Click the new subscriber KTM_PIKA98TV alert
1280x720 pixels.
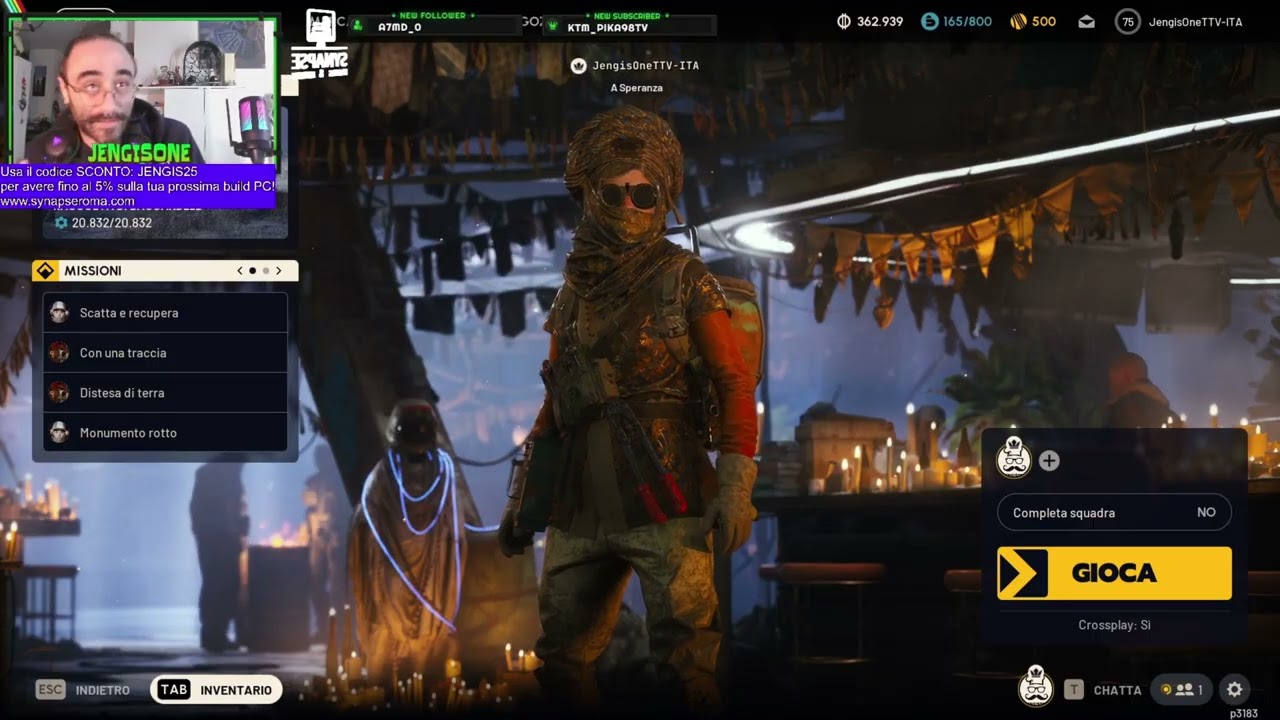point(629,24)
